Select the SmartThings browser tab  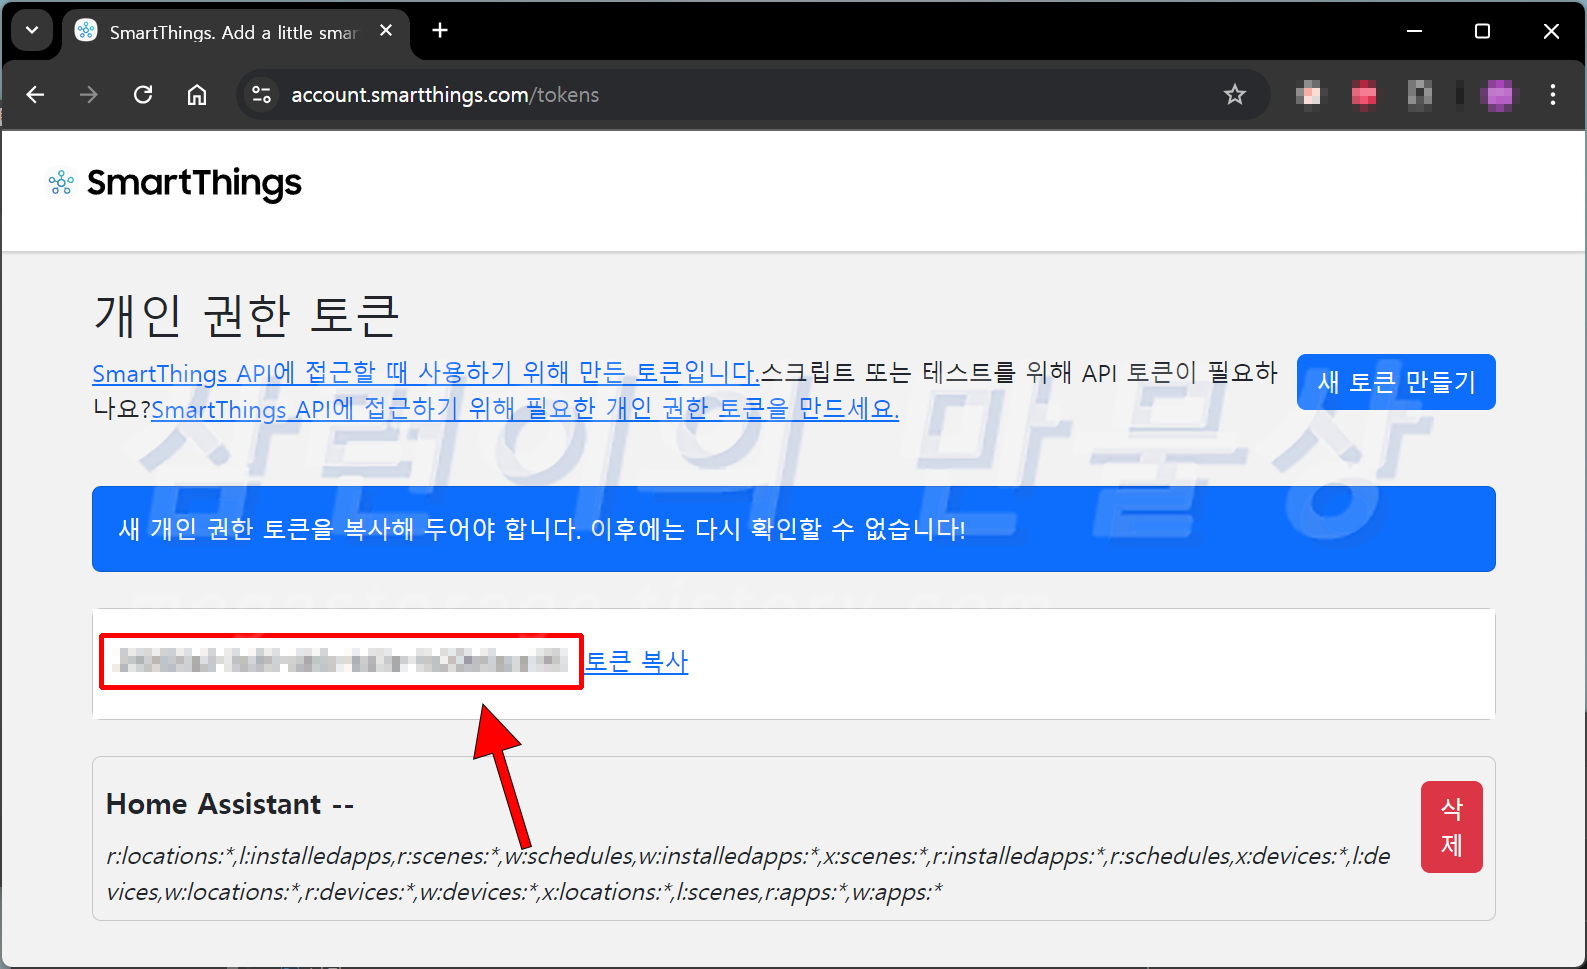click(236, 32)
